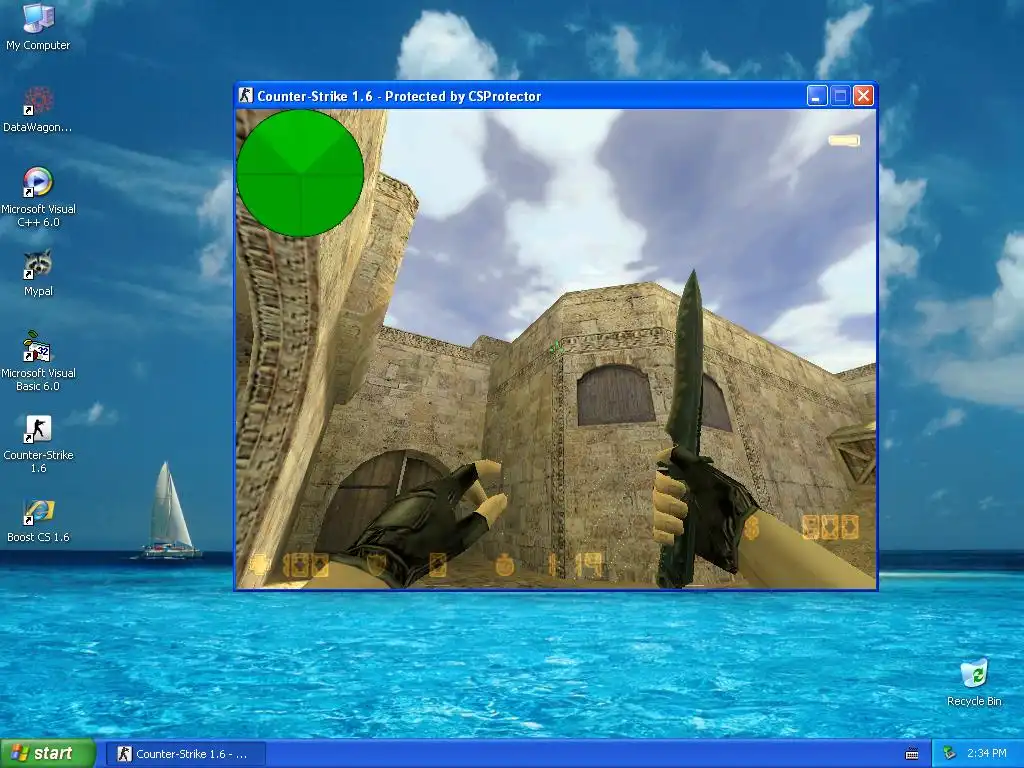Select the Microsoft Visual C++ 6.0 shortcut
This screenshot has height=768, width=1024.
[38, 197]
